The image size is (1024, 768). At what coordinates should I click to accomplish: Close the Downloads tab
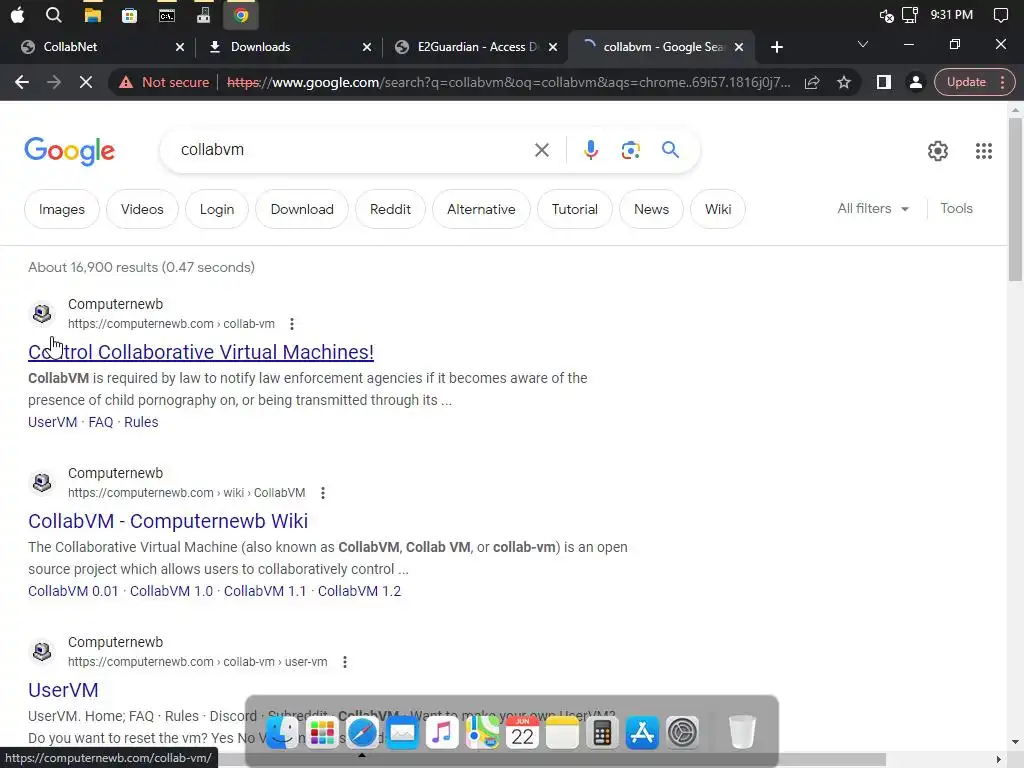(x=367, y=47)
